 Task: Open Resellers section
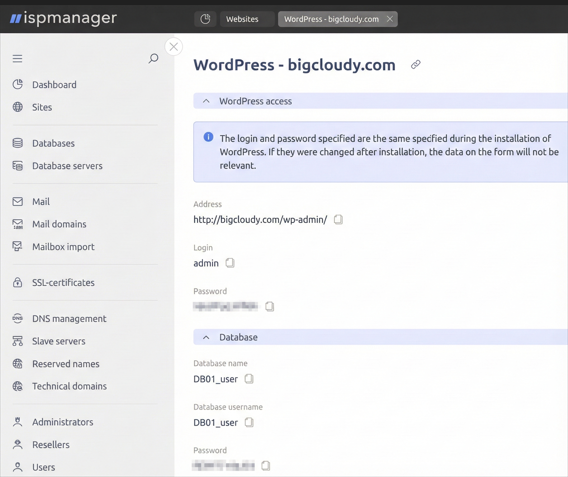[x=51, y=444]
